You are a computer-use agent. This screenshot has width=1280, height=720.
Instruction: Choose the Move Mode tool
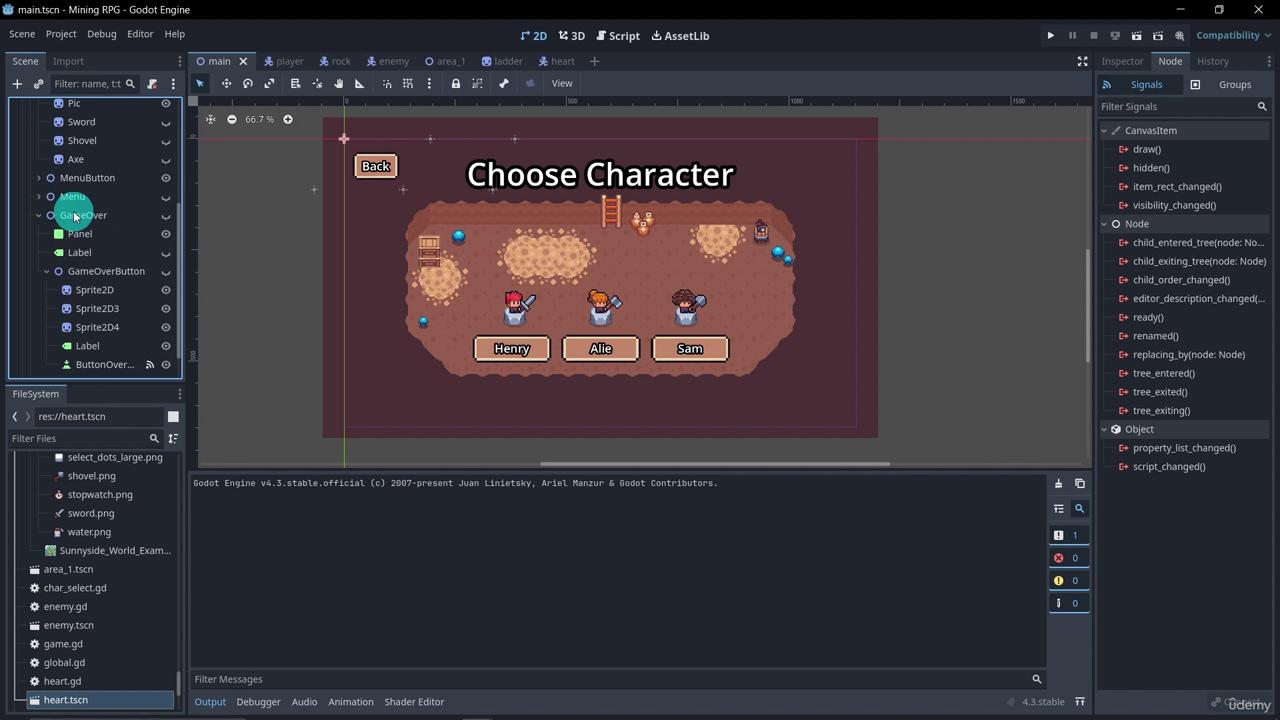click(226, 84)
